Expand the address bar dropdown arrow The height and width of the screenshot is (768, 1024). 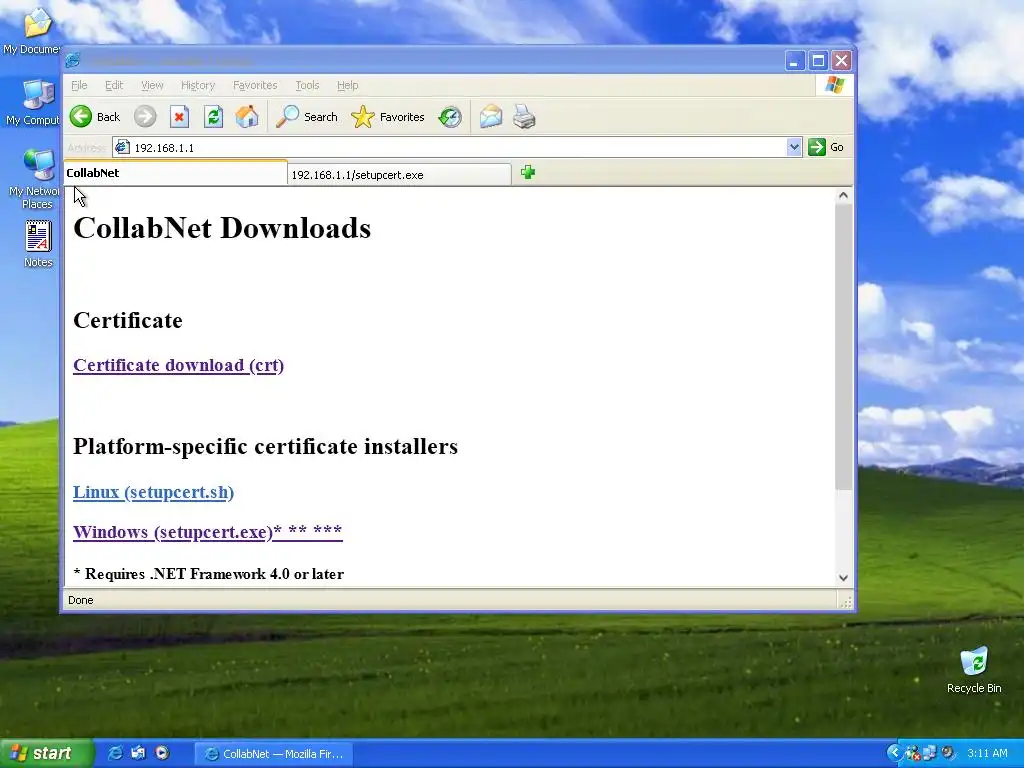(x=793, y=147)
